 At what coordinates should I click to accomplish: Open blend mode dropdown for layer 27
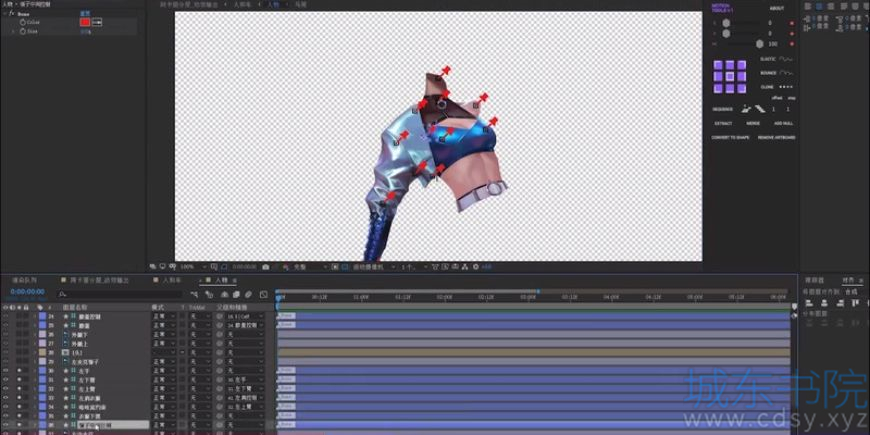164,344
